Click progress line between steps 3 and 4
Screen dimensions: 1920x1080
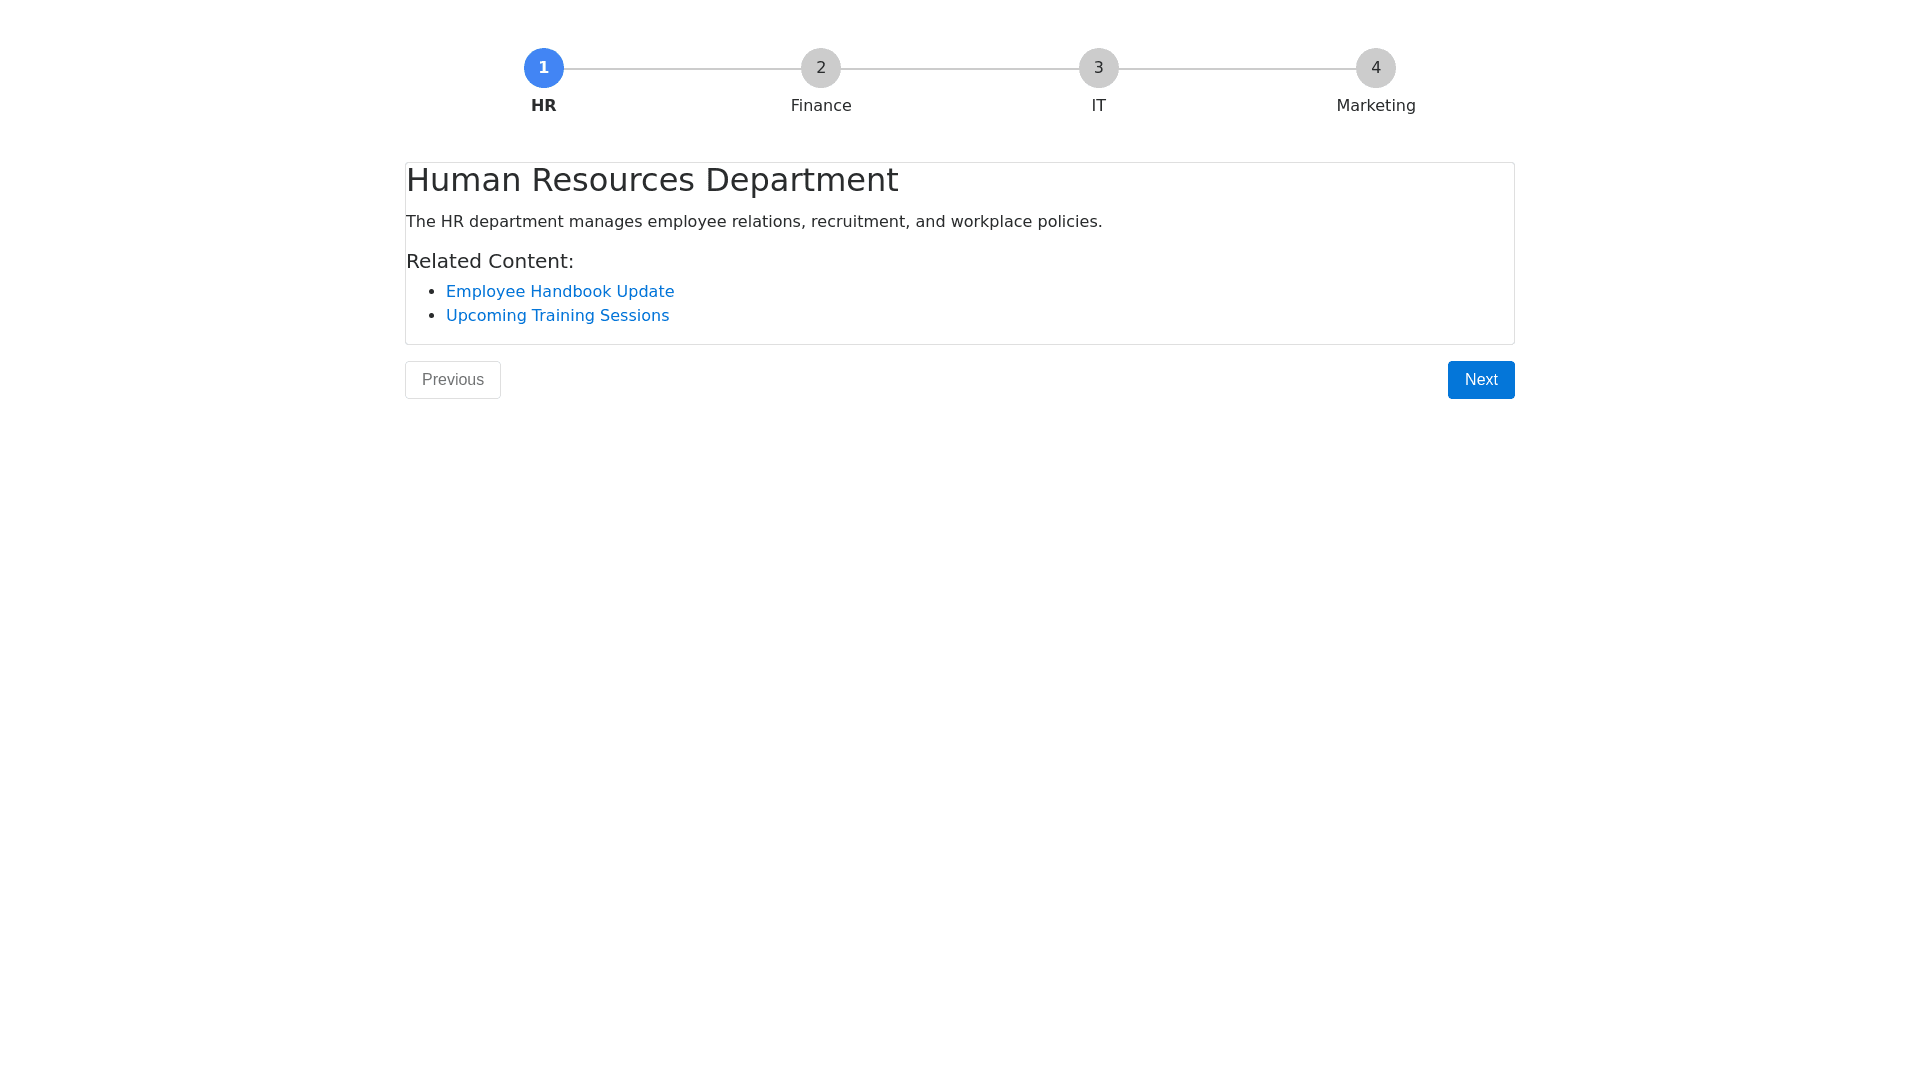(1237, 69)
